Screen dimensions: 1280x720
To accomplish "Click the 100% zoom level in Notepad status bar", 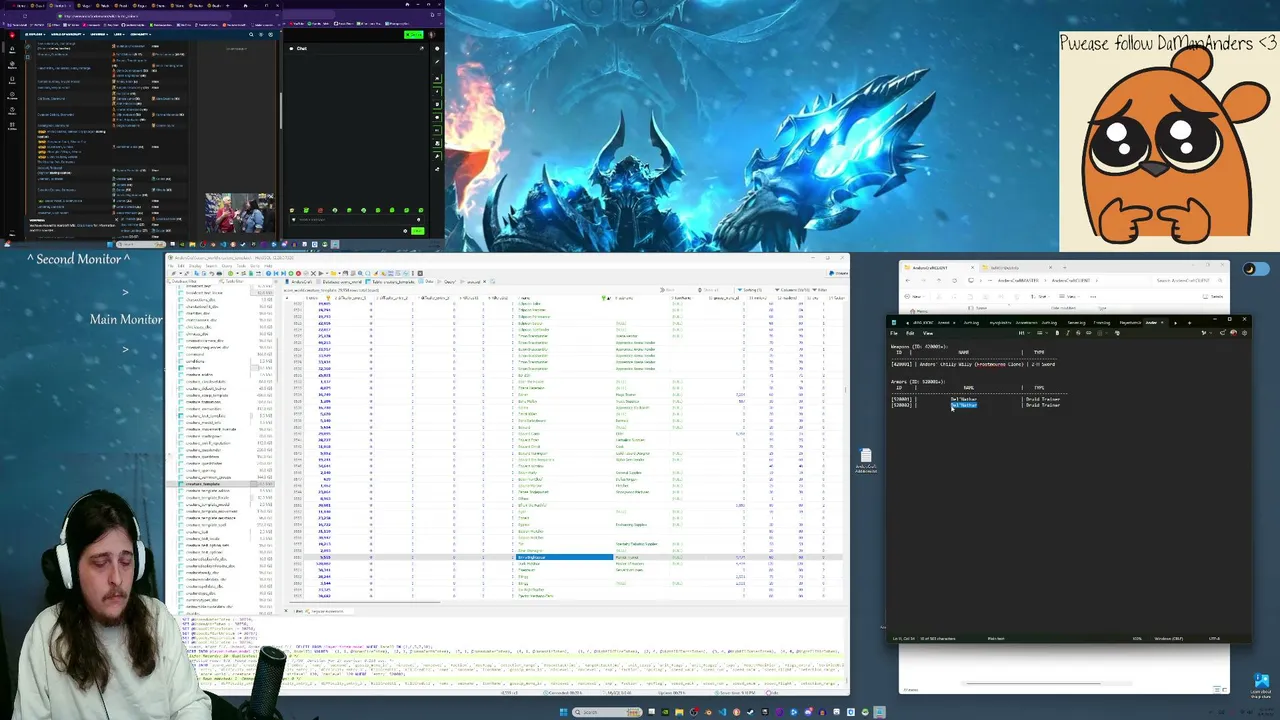I will (x=1137, y=638).
